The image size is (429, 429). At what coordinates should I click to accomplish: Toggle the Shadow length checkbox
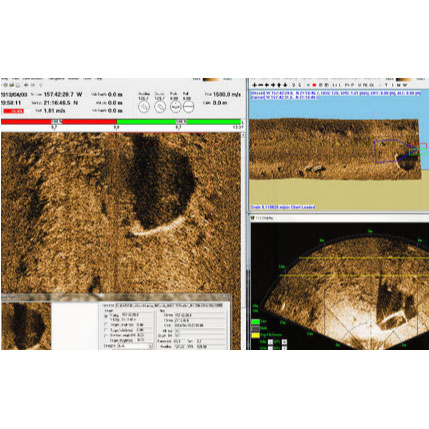(106, 336)
